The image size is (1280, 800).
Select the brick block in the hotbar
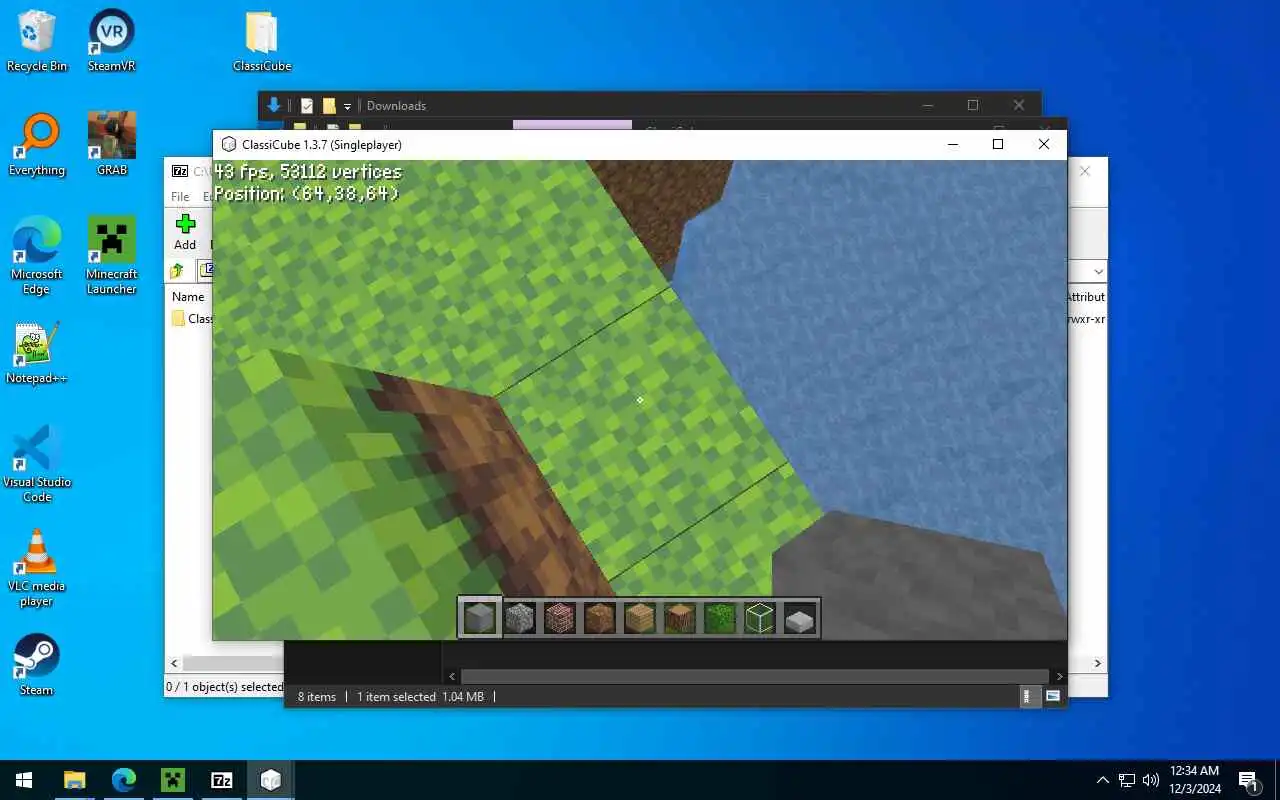(560, 618)
